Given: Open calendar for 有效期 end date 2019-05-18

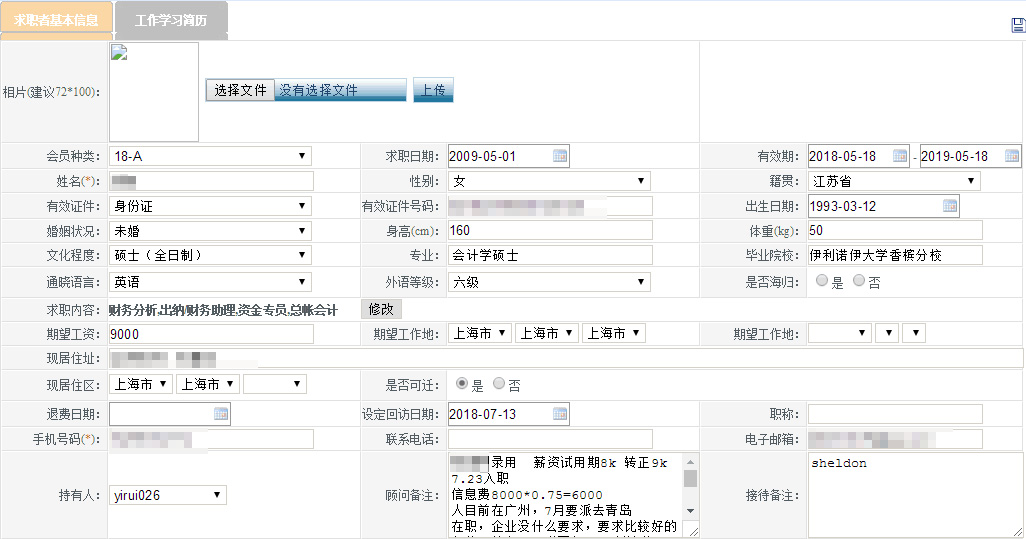Looking at the screenshot, I should tap(1012, 156).
